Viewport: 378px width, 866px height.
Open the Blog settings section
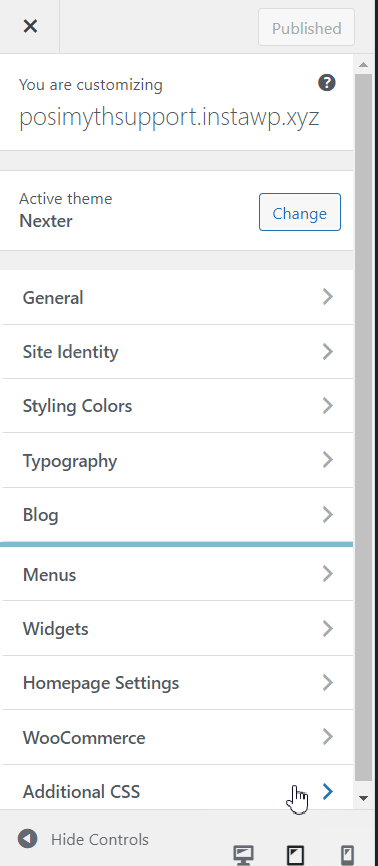[x=176, y=515]
